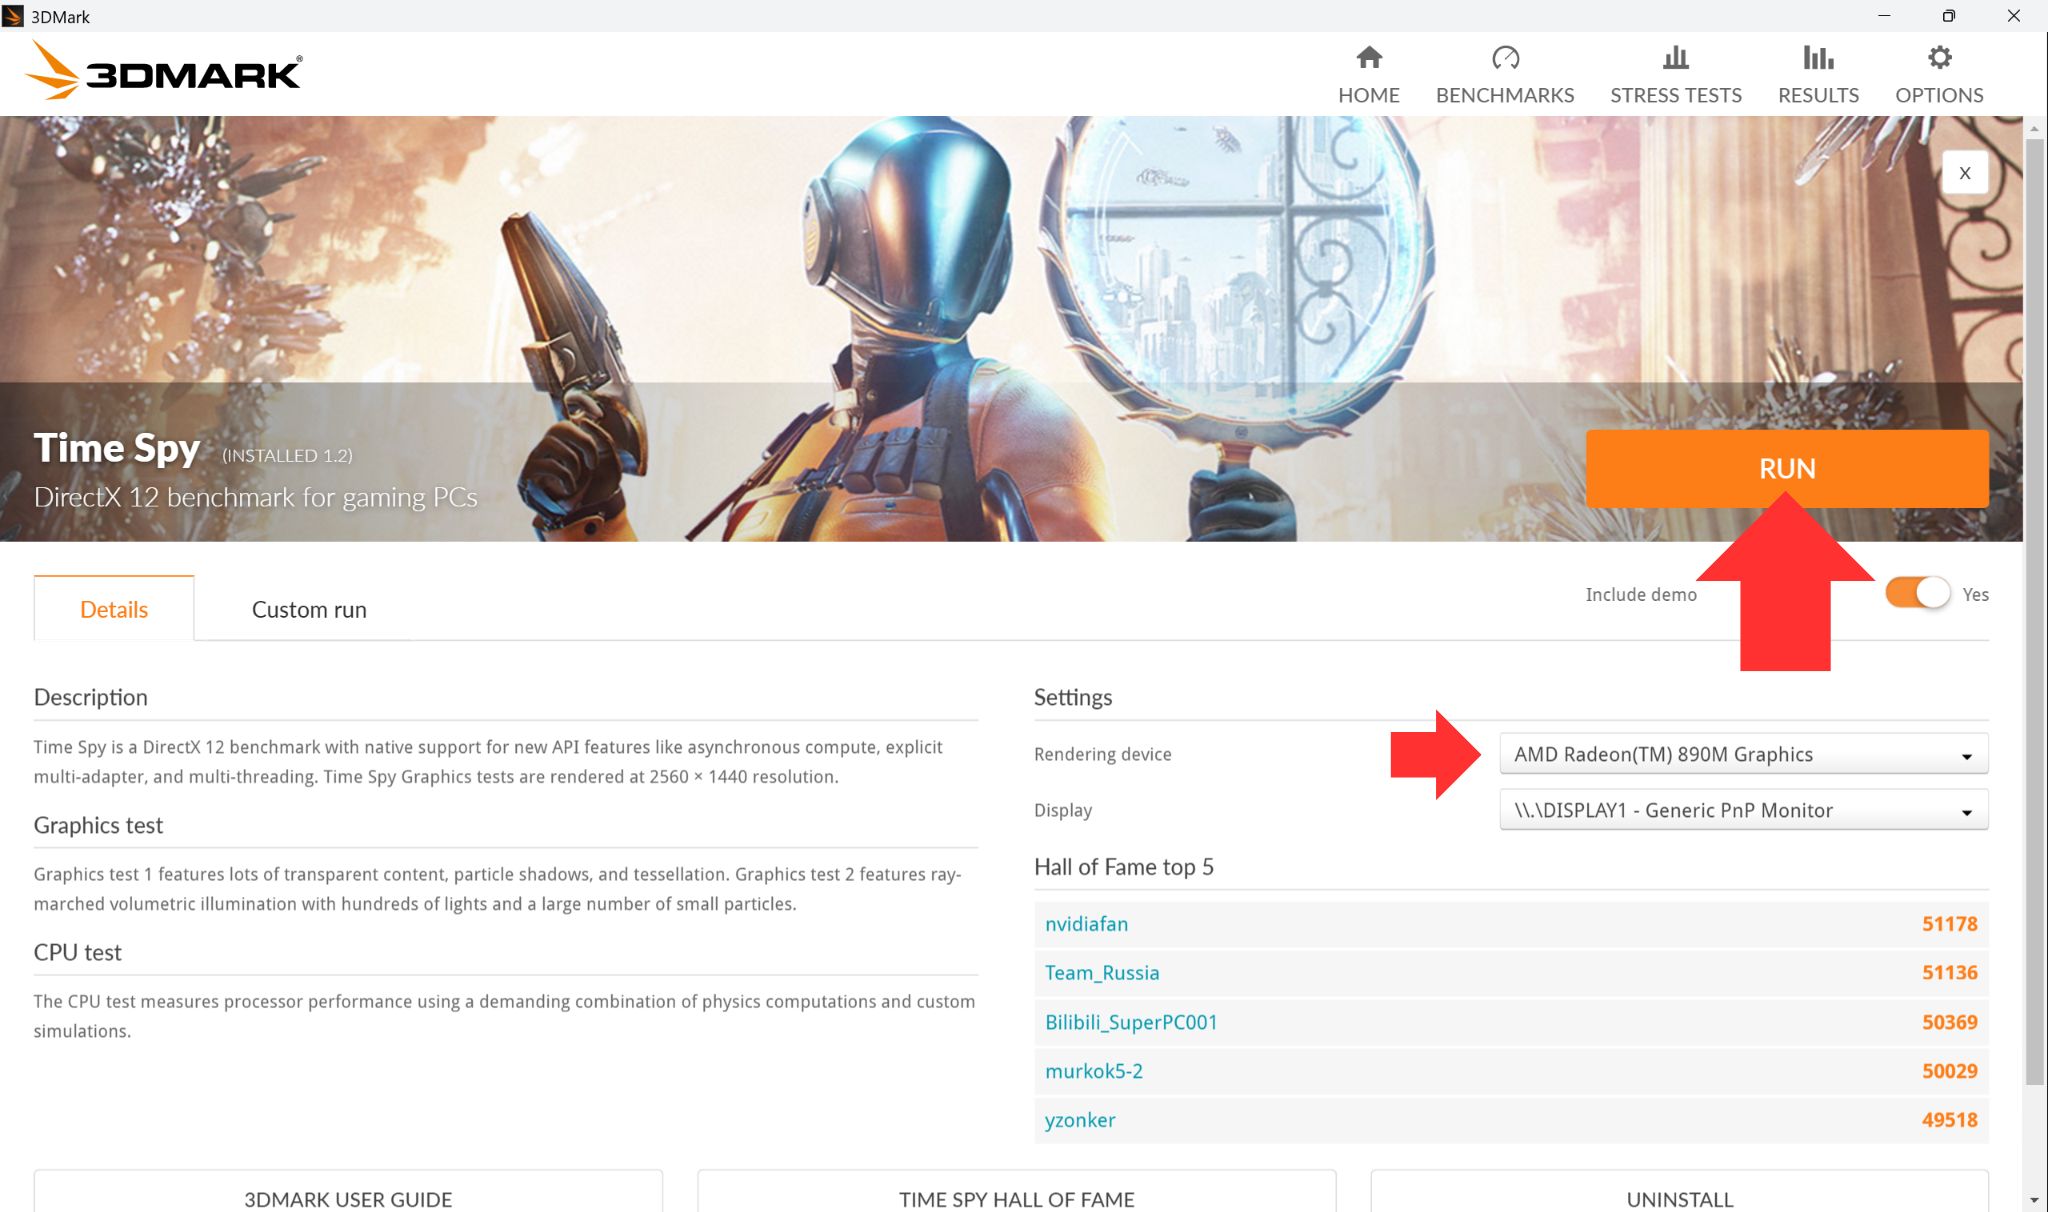This screenshot has height=1212, width=2048.
Task: Click the Settings heading
Action: pyautogui.click(x=1073, y=697)
